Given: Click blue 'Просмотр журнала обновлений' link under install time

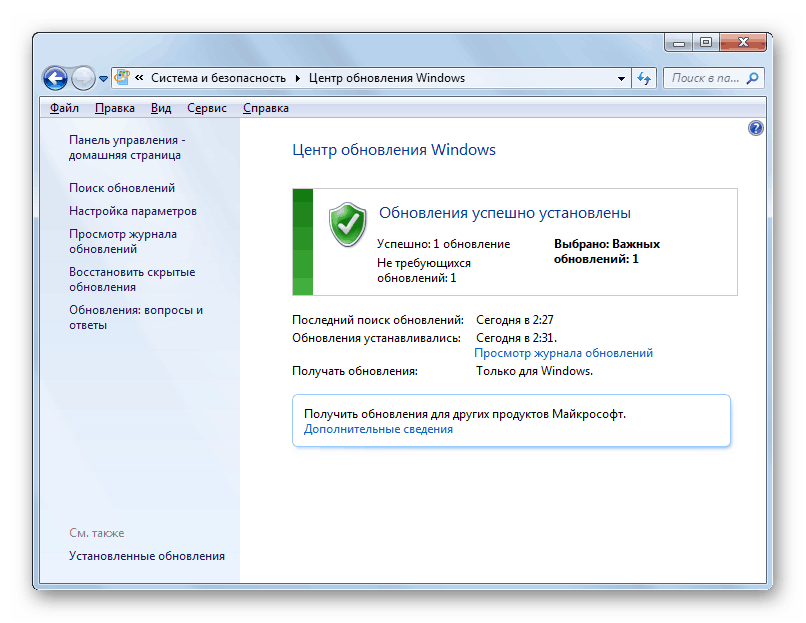Looking at the screenshot, I should point(563,353).
